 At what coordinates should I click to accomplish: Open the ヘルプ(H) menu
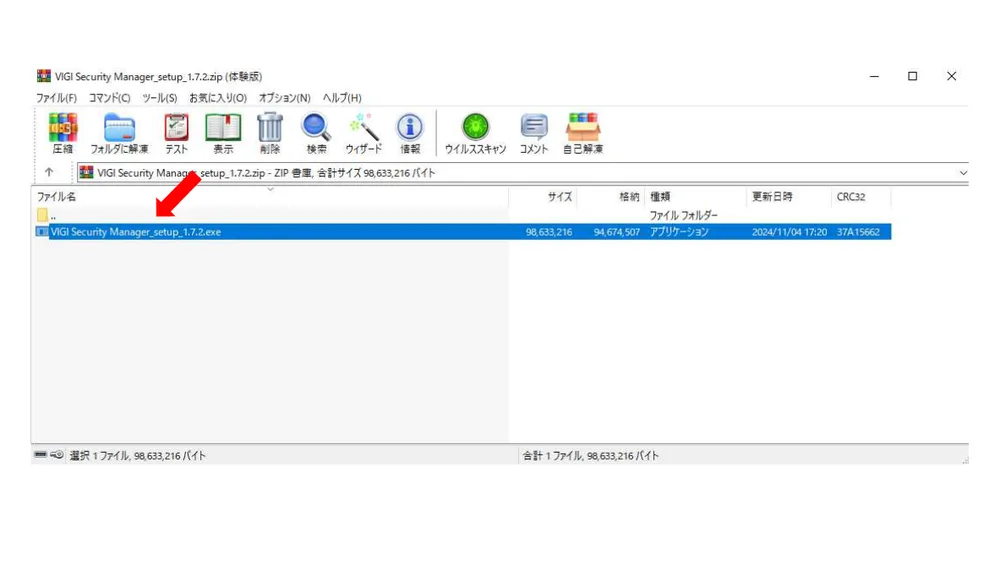(x=342, y=98)
